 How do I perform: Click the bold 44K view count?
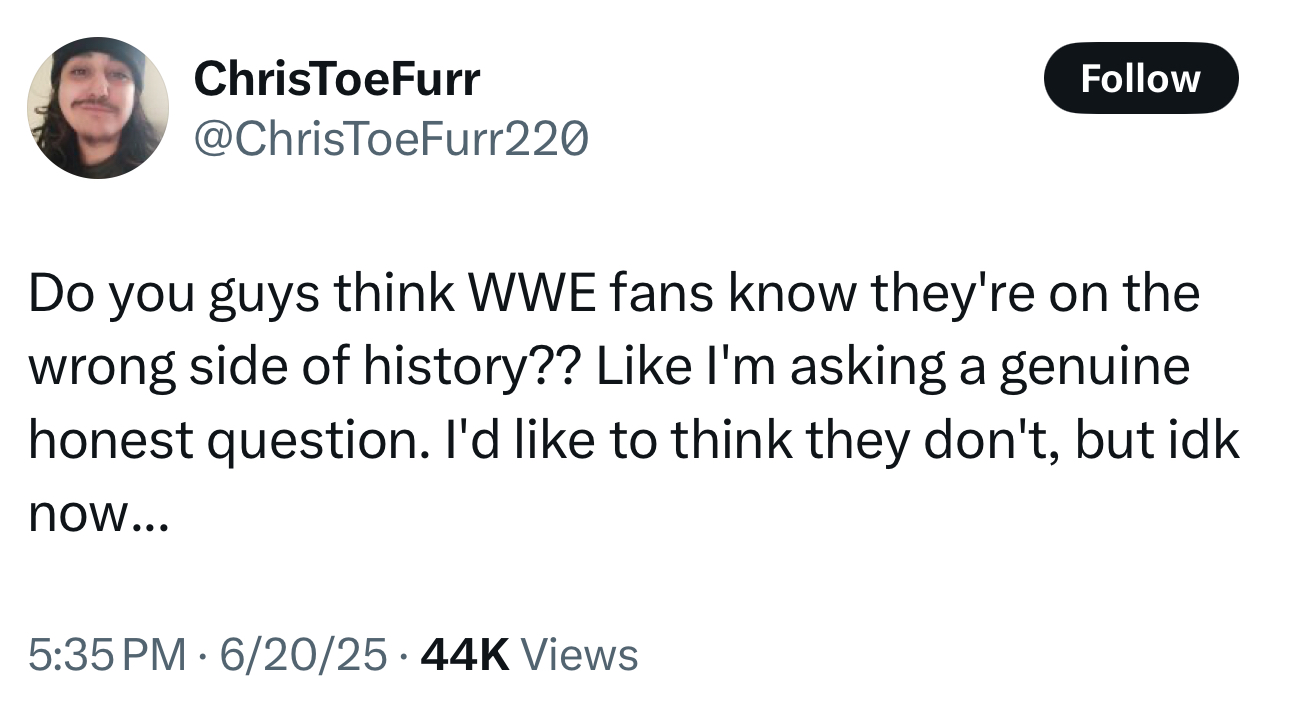(466, 655)
